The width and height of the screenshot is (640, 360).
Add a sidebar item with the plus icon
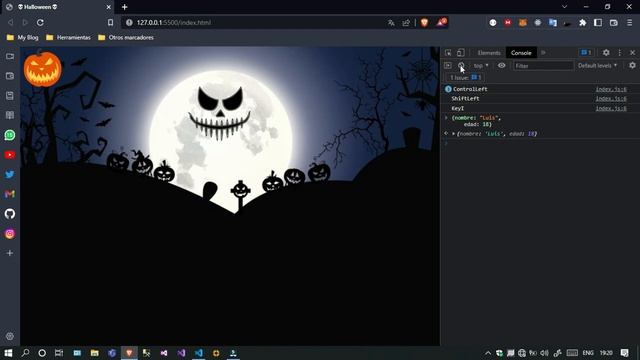(x=10, y=253)
